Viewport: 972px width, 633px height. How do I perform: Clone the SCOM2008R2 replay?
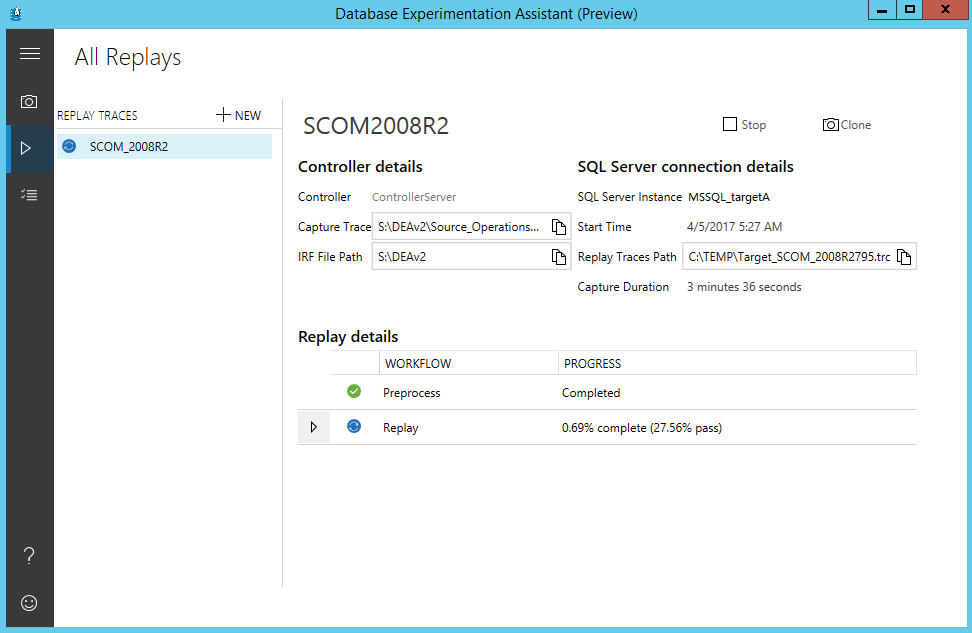click(846, 125)
